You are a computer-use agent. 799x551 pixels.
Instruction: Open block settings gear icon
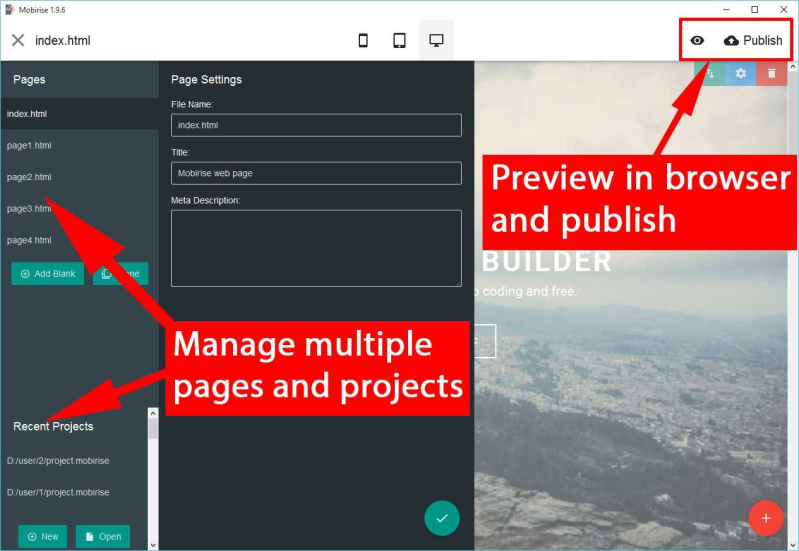click(x=740, y=73)
